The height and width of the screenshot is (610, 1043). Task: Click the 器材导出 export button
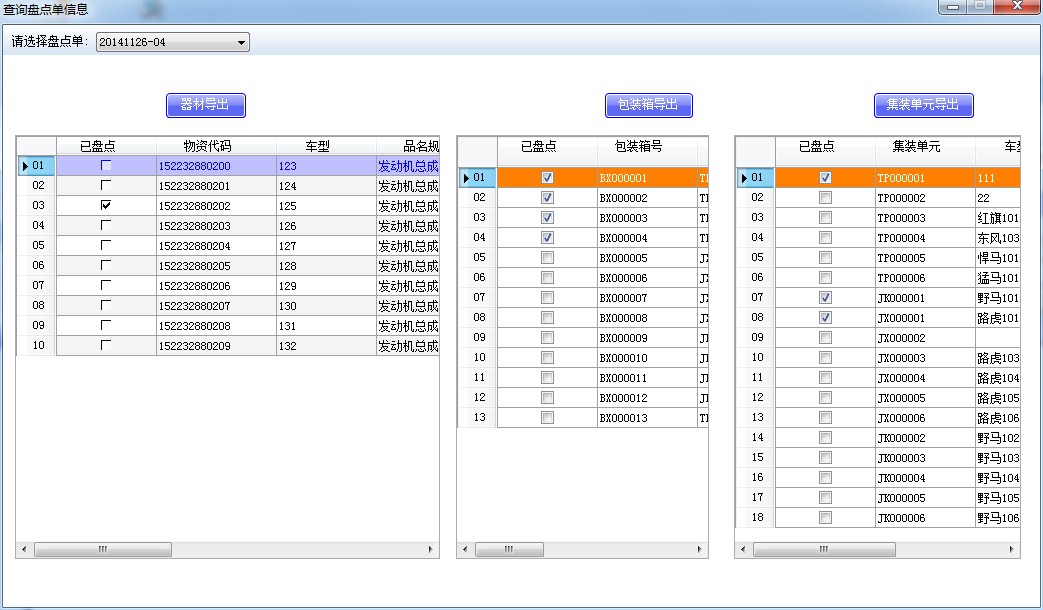205,105
